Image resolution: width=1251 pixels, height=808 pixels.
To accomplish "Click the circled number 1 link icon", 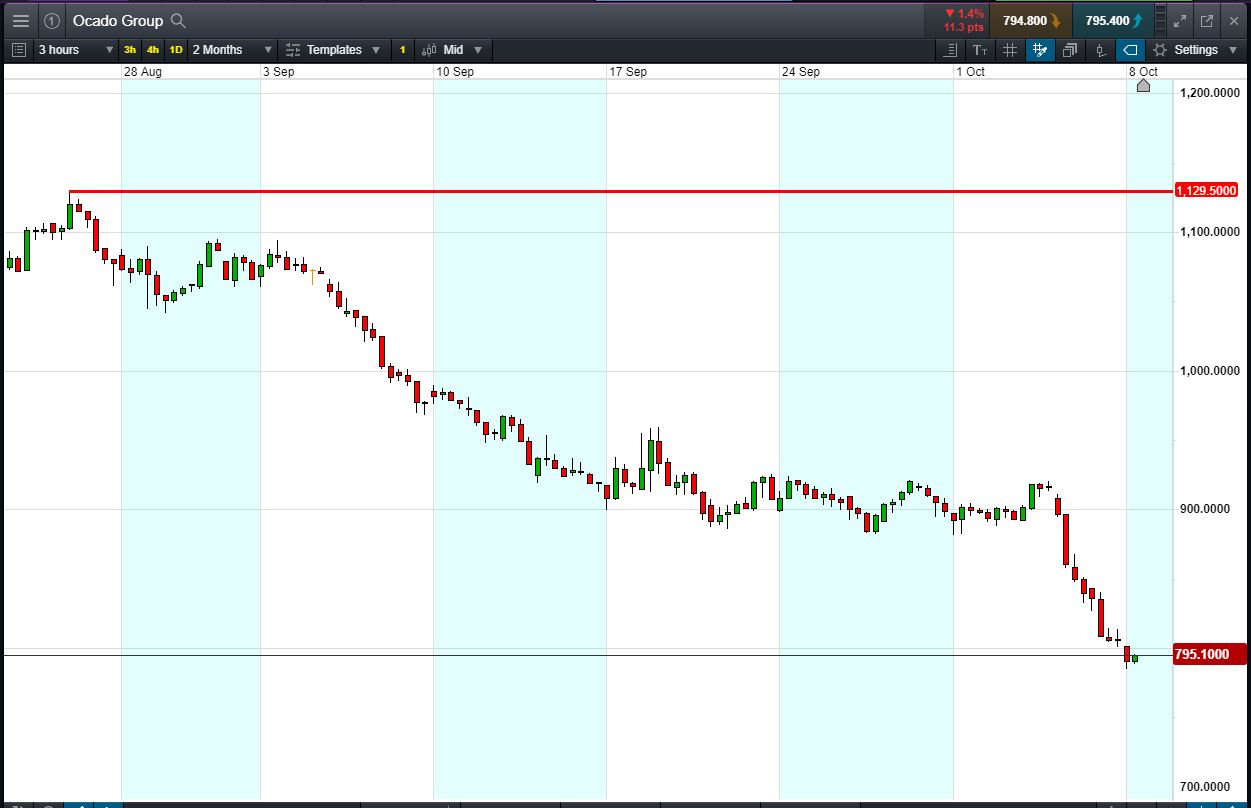I will (52, 20).
